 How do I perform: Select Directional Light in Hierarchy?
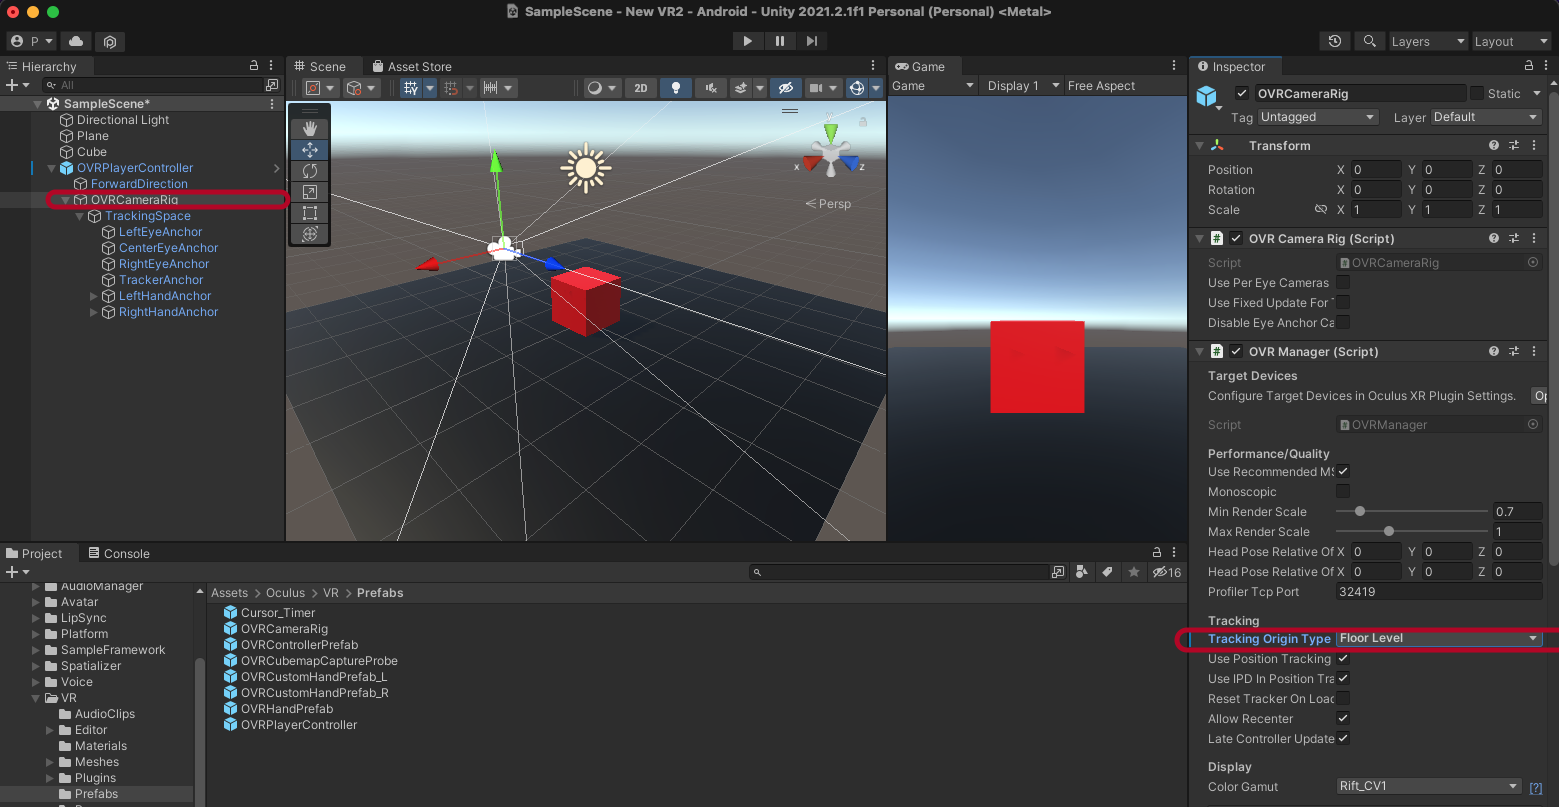click(123, 120)
